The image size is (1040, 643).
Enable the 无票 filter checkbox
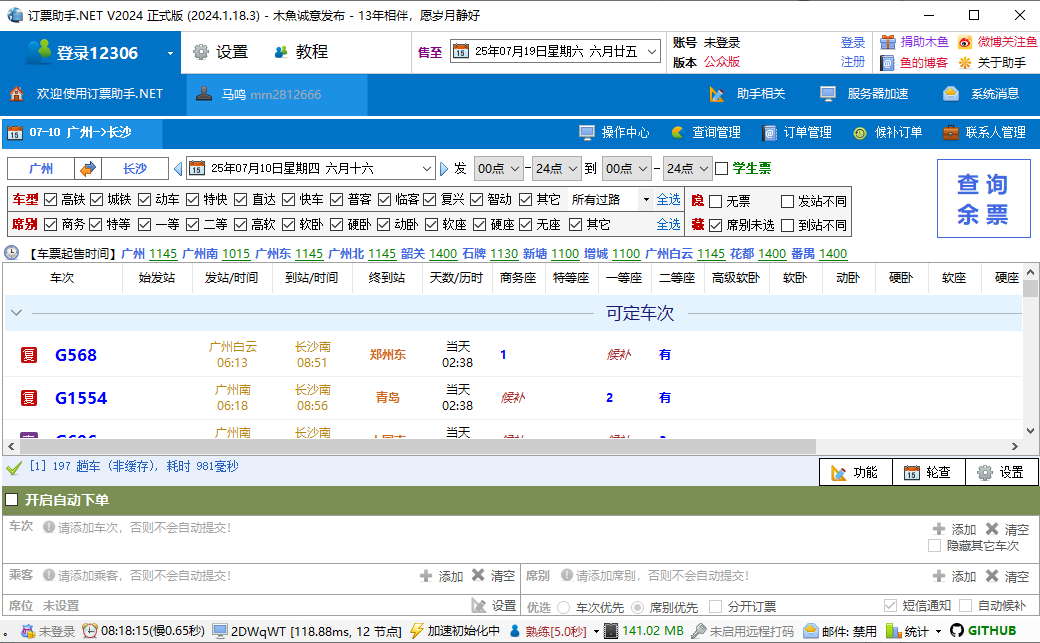point(716,201)
